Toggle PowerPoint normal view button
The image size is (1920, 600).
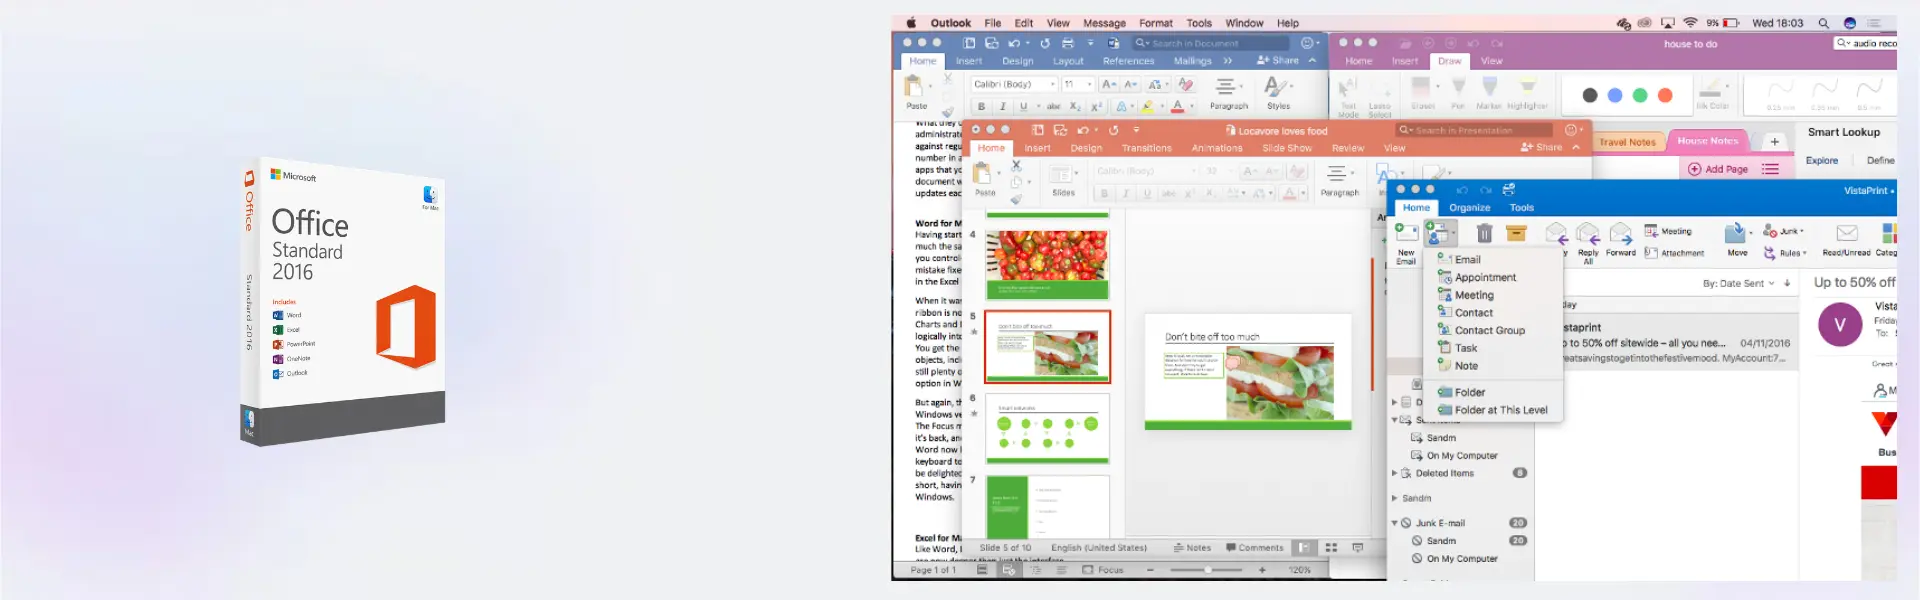[1304, 548]
